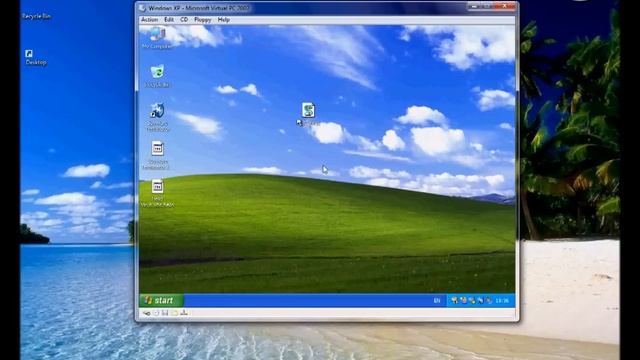The image size is (640, 360).
Task: Click the CD drive status icon in Virtual PC
Action: pyautogui.click(x=156, y=313)
